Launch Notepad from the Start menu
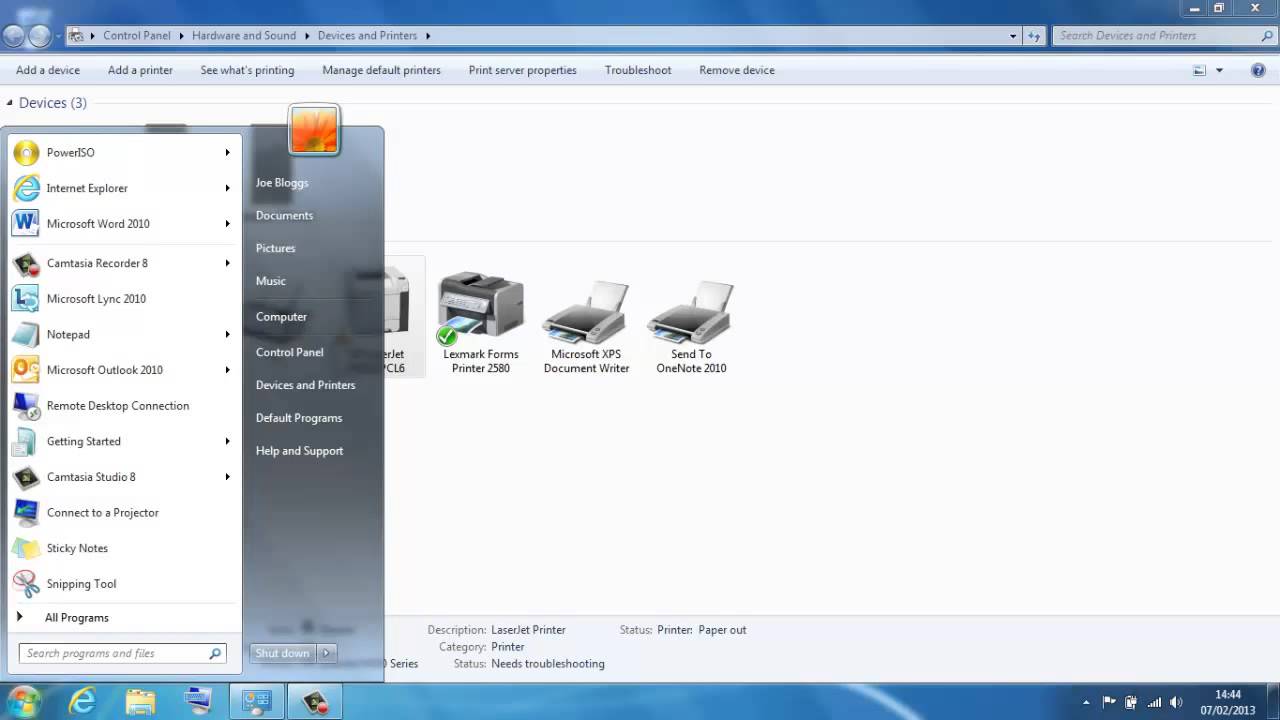This screenshot has height=720, width=1280. (x=122, y=334)
